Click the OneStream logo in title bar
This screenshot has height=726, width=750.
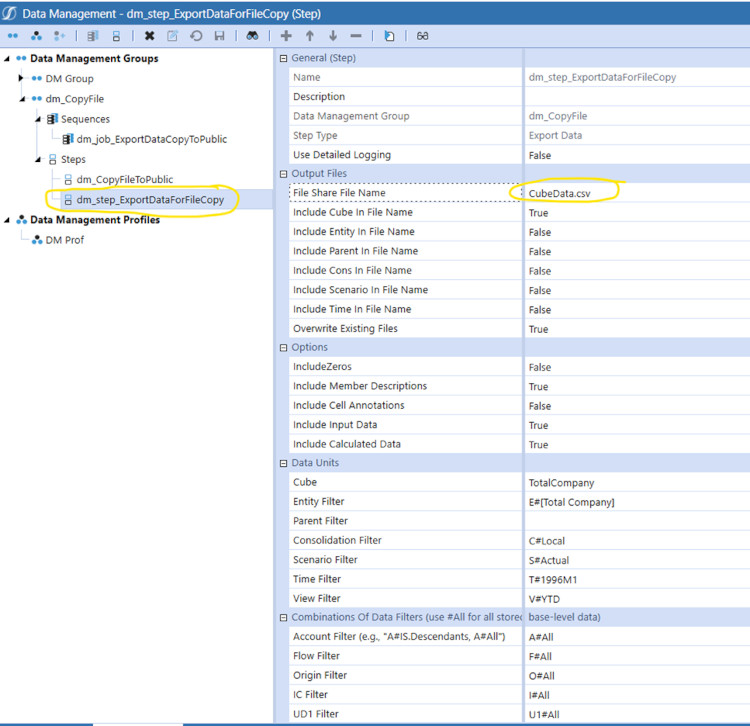click(9, 13)
